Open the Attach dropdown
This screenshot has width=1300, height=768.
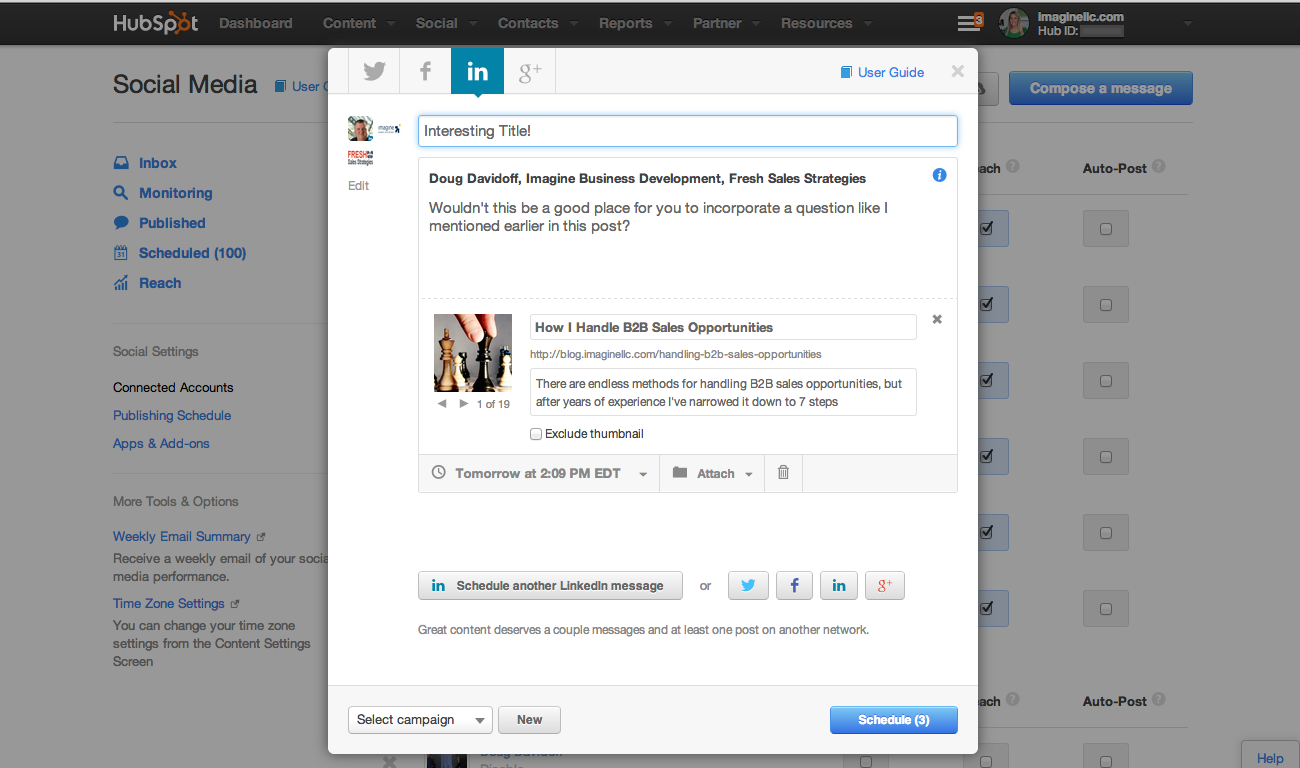pyautogui.click(x=712, y=473)
